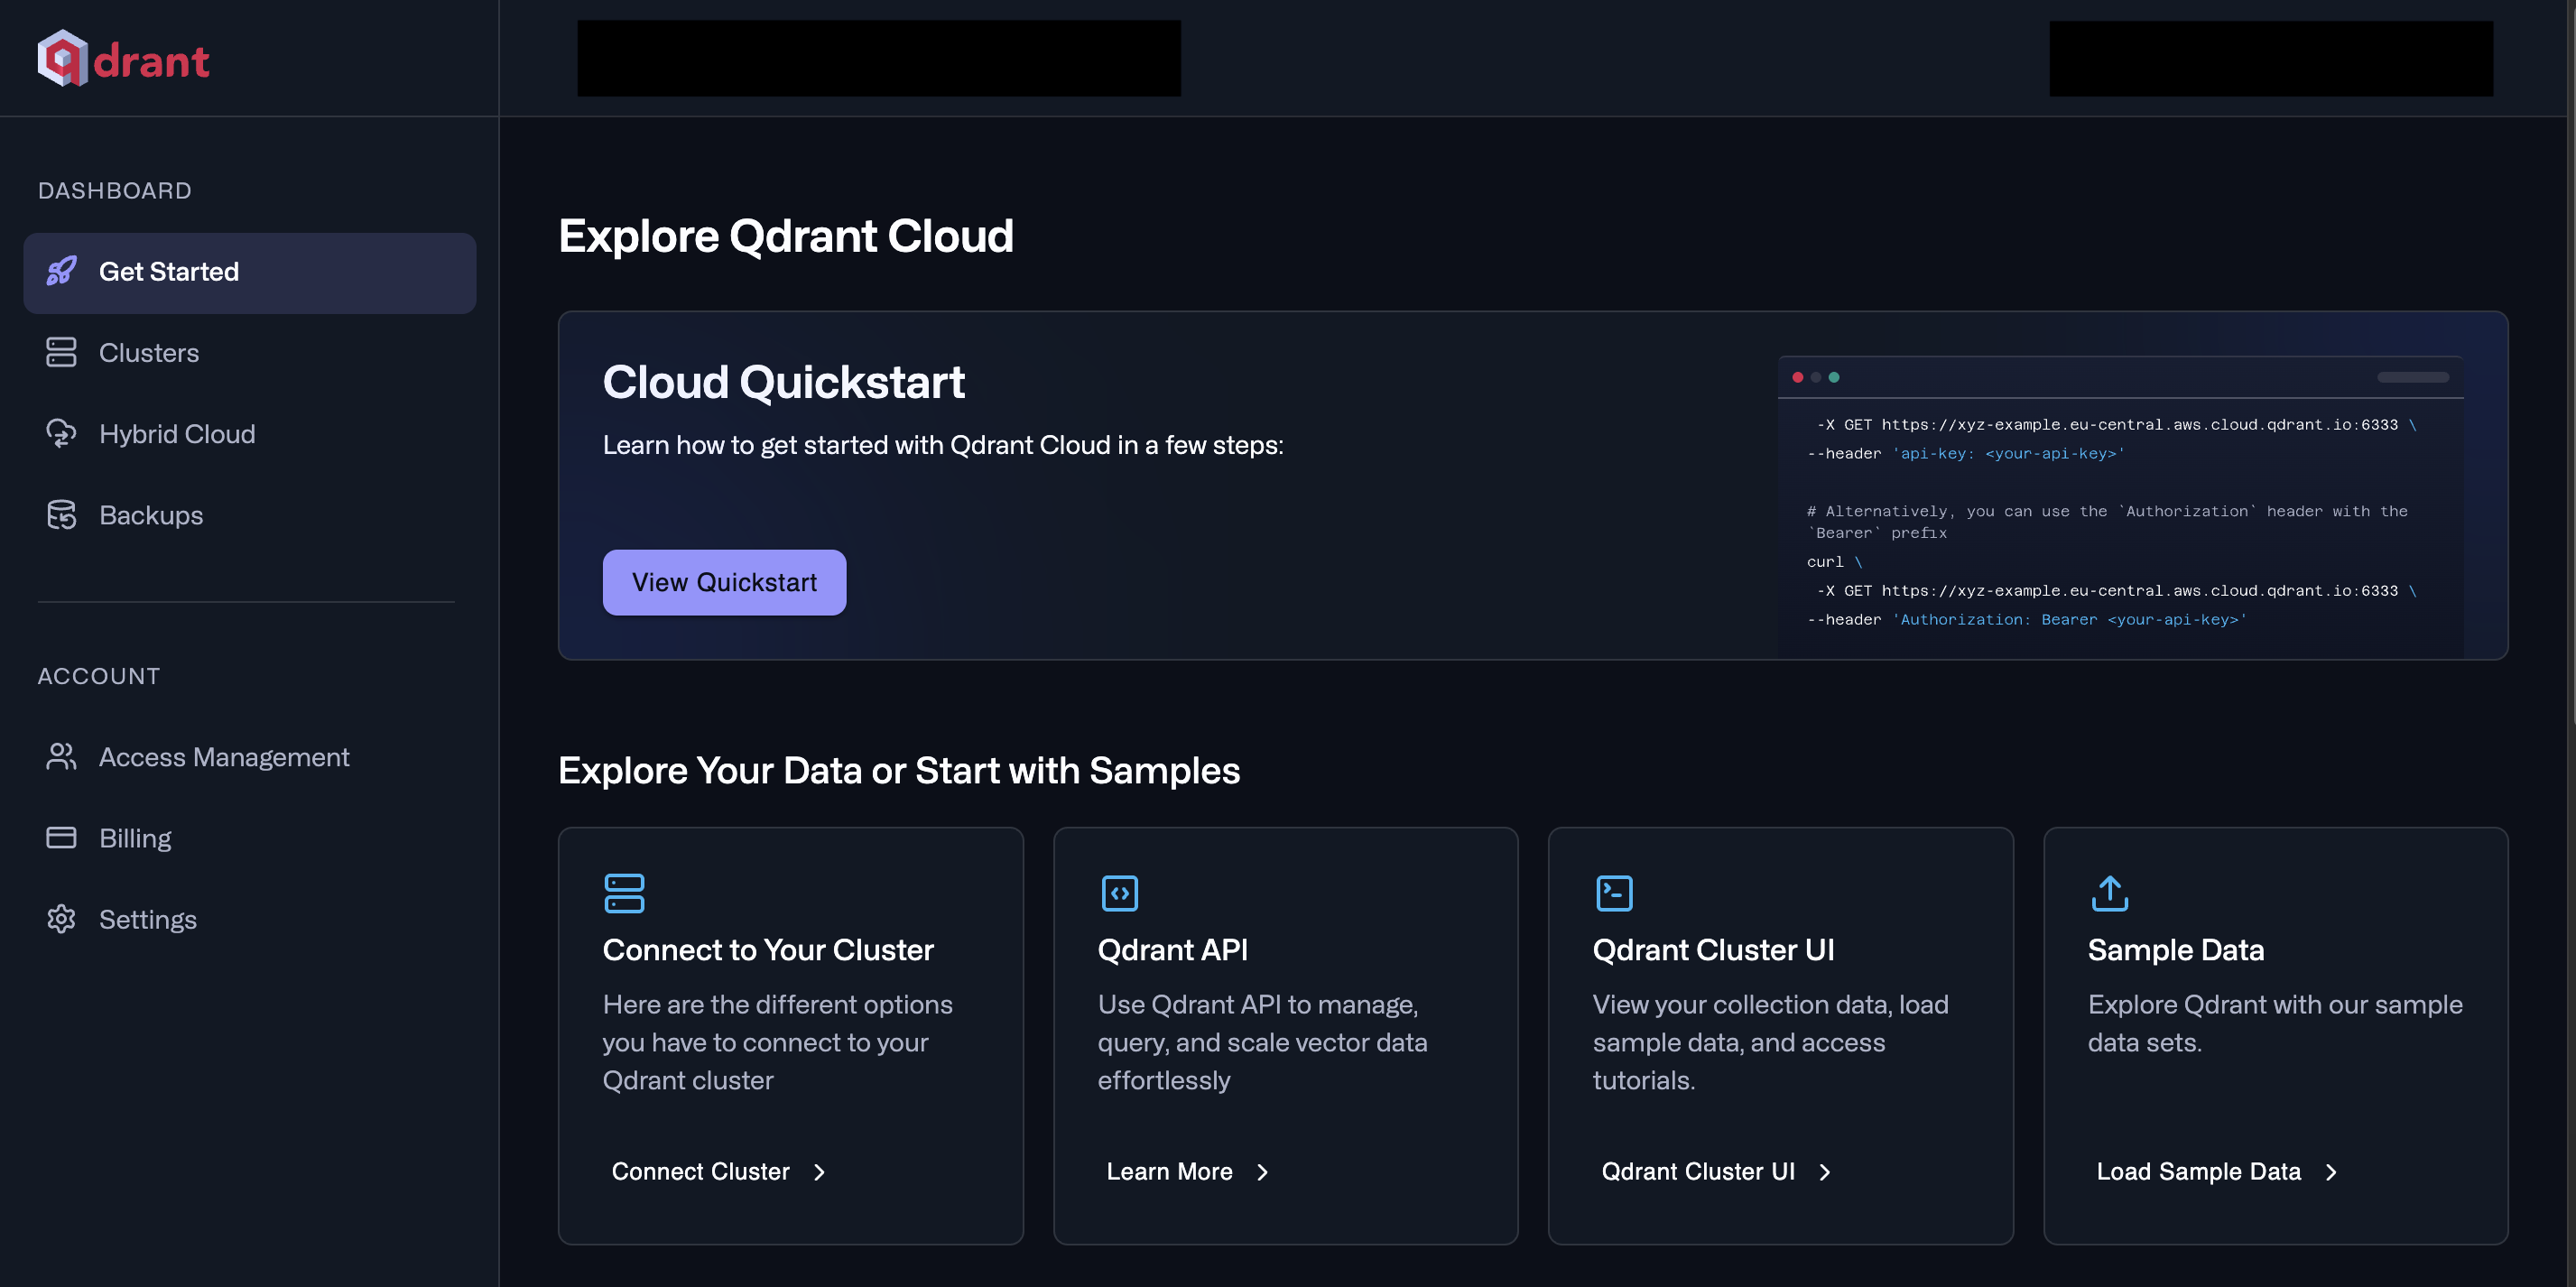This screenshot has width=2576, height=1287.
Task: Click the chevron next to Connect Cluster
Action: click(819, 1172)
